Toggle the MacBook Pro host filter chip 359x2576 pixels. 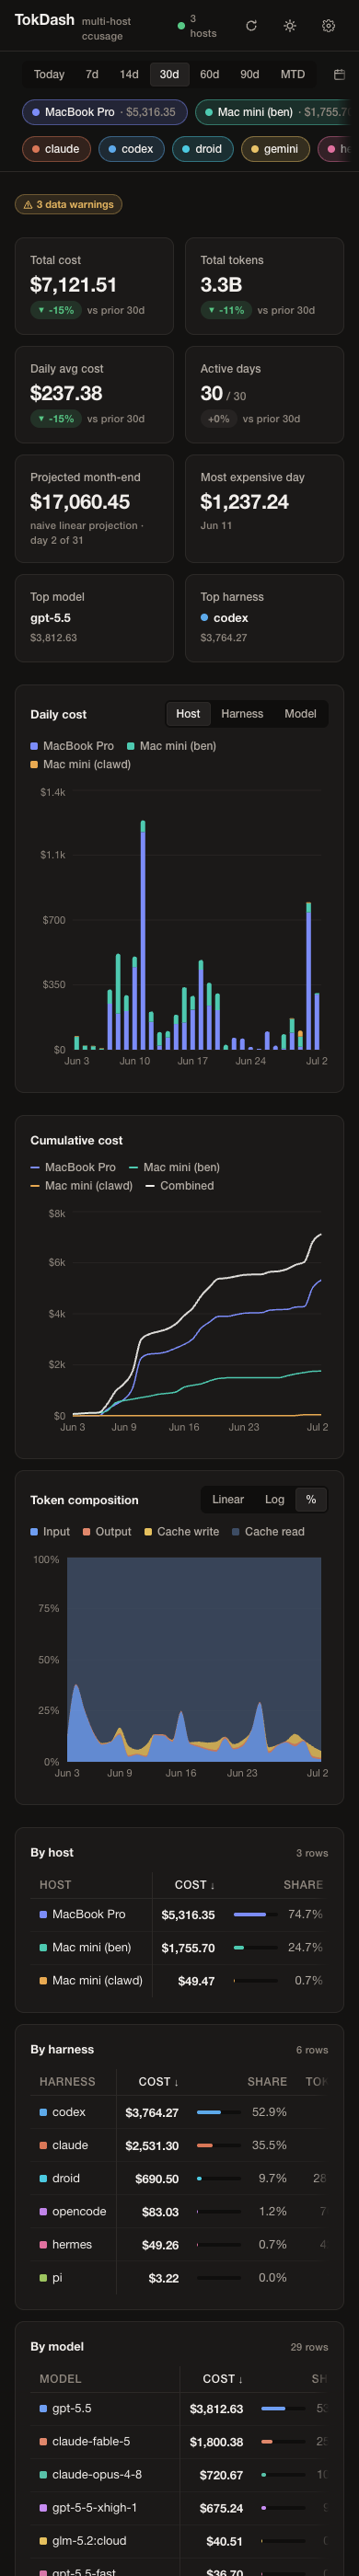105,112
